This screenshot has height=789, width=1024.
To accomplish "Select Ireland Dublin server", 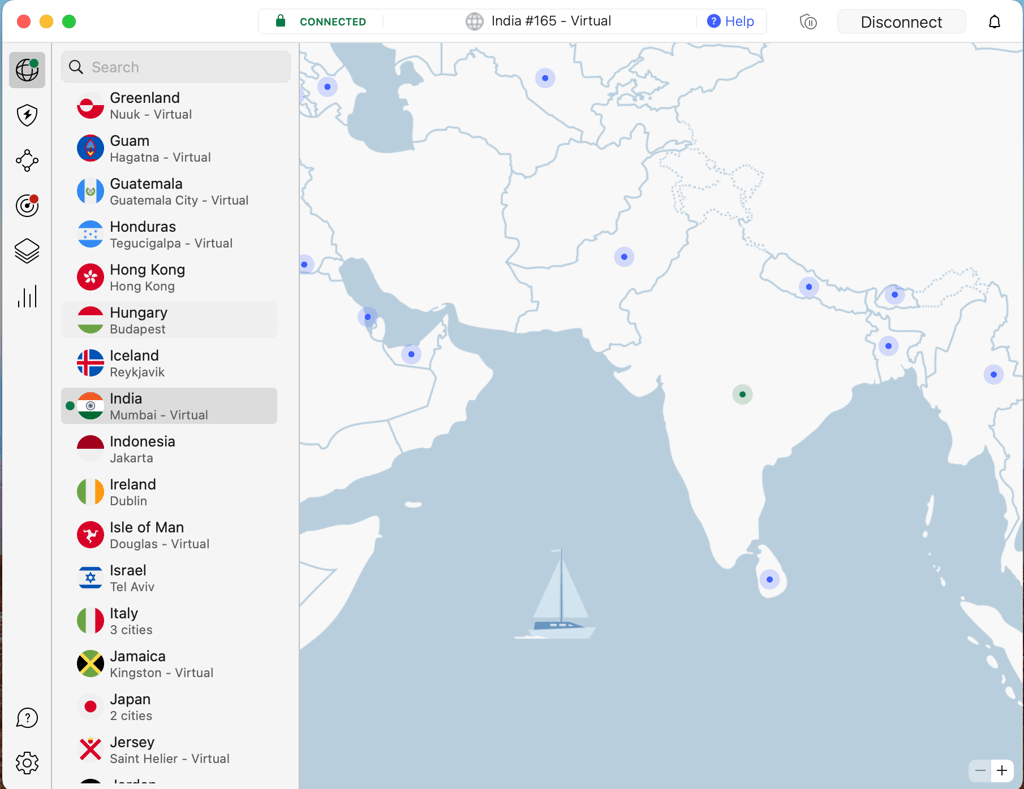I will tap(169, 492).
